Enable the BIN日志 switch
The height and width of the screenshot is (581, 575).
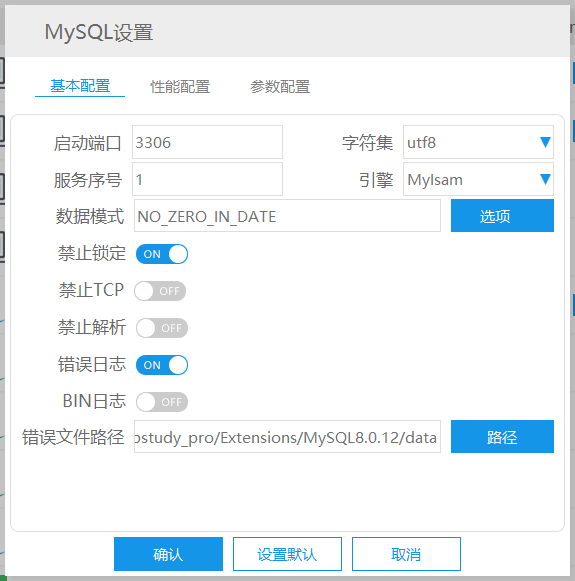162,402
